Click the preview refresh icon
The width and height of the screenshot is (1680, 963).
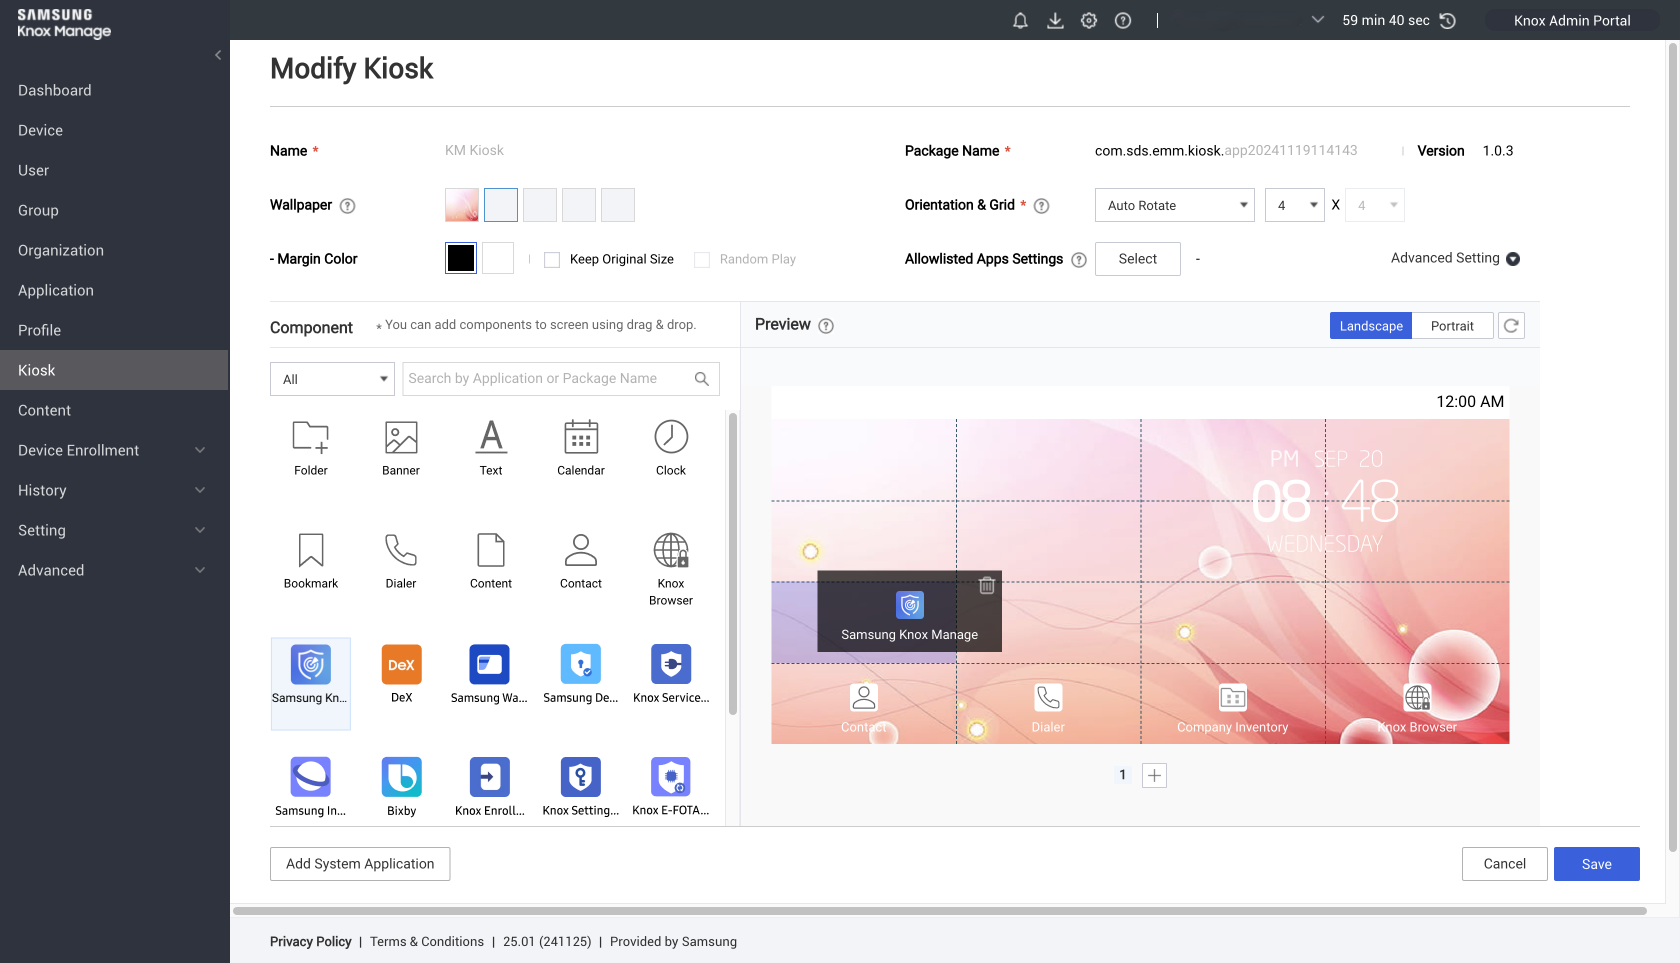[x=1511, y=326]
